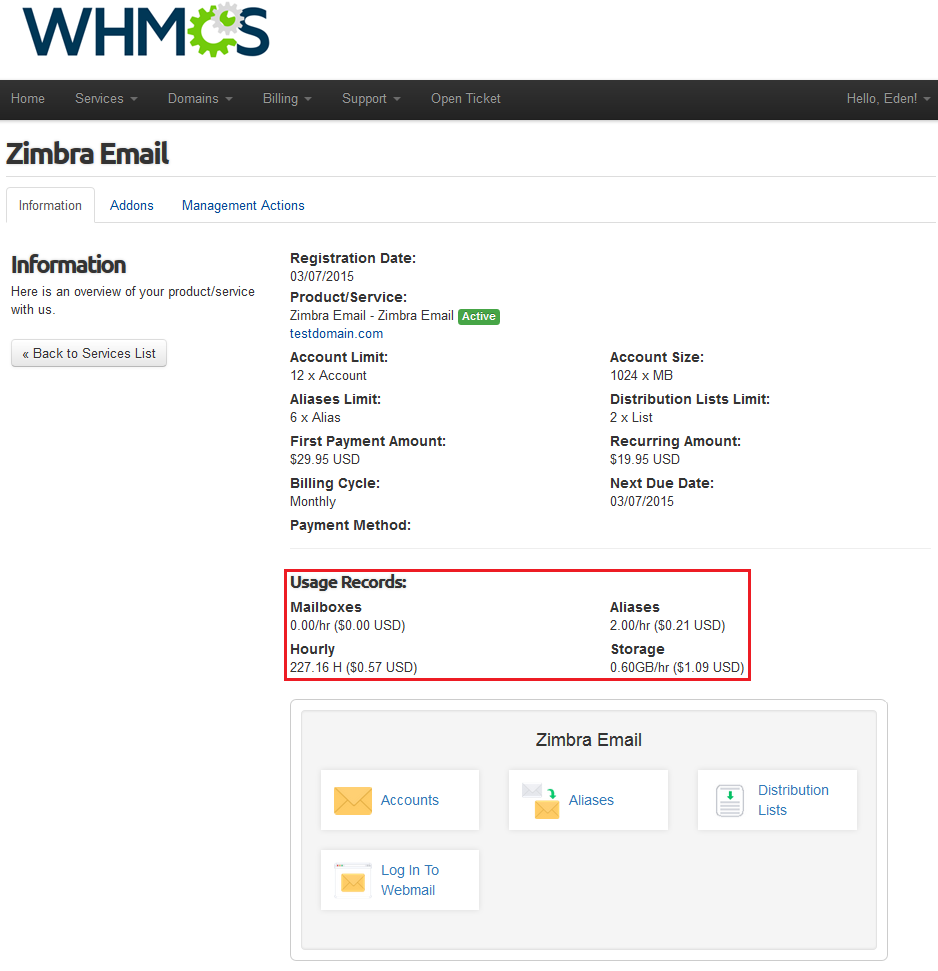Click the 'Monthly' billing cycle value
The width and height of the screenshot is (938, 971).
[x=313, y=502]
